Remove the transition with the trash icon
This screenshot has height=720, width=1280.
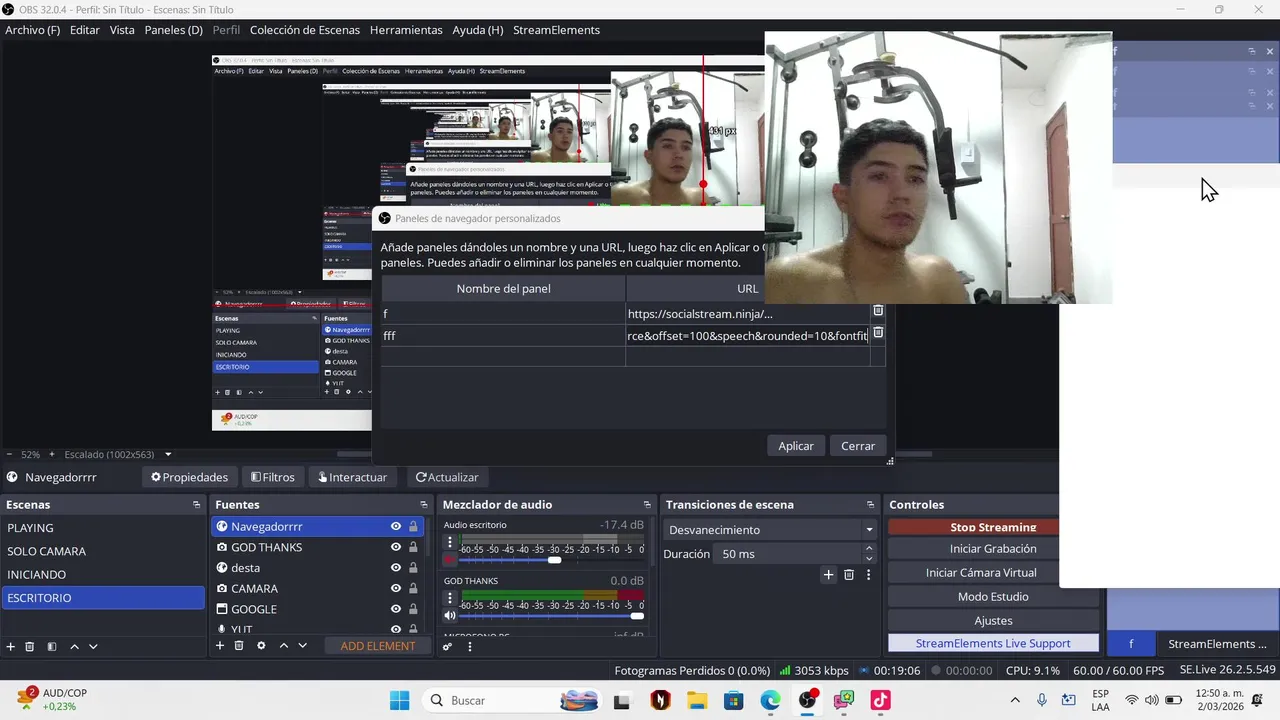[849, 575]
